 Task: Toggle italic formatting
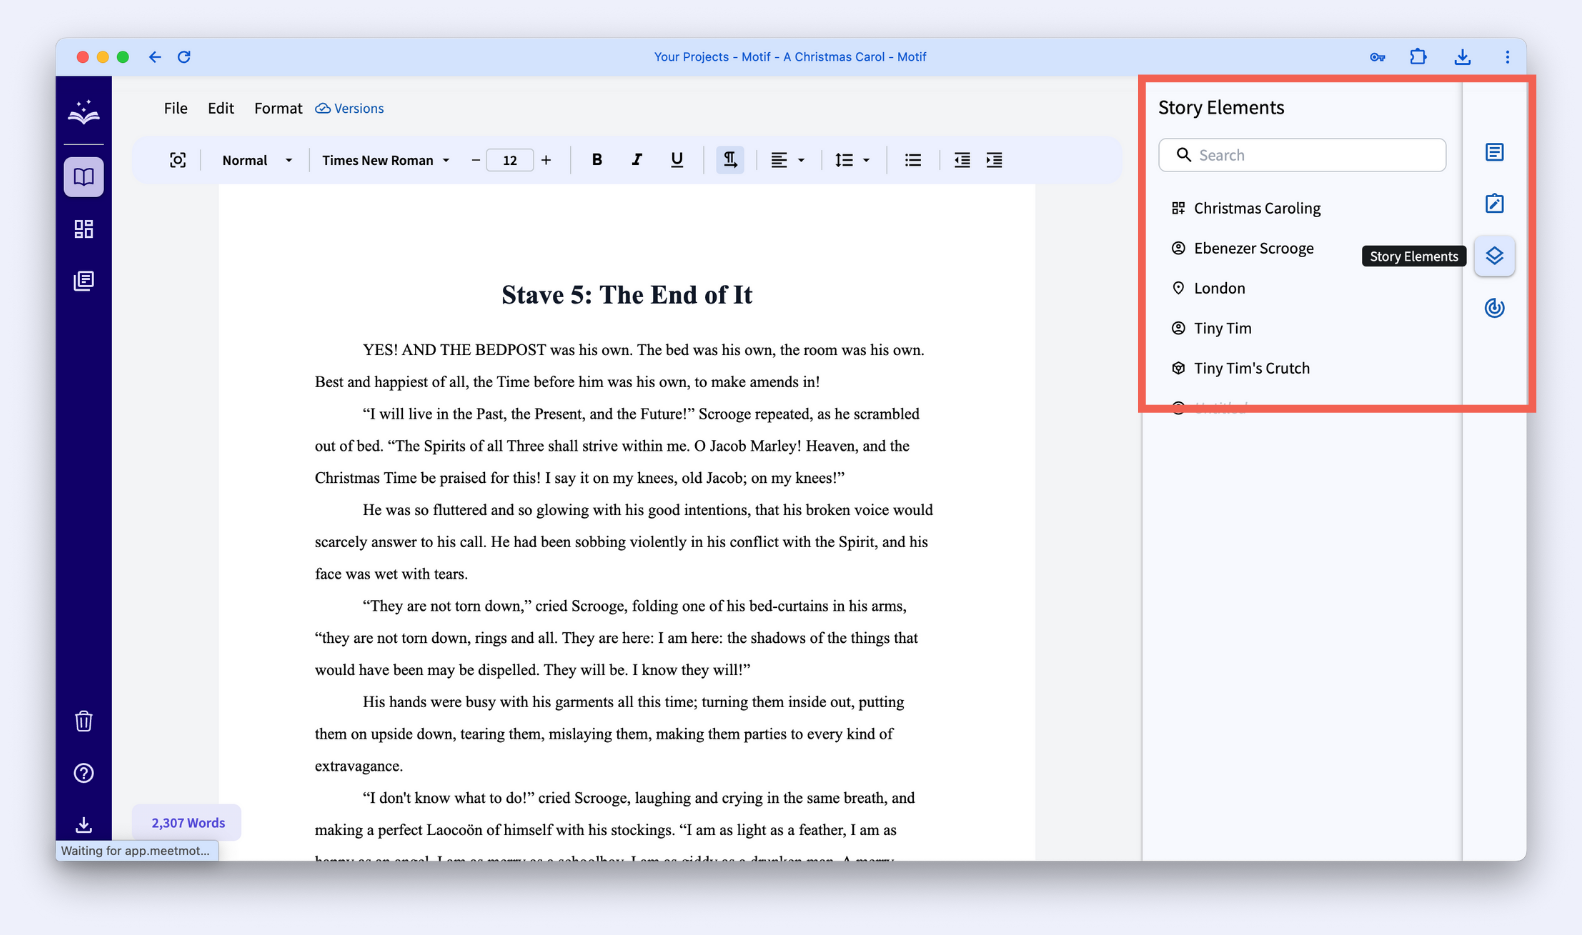[x=637, y=160]
